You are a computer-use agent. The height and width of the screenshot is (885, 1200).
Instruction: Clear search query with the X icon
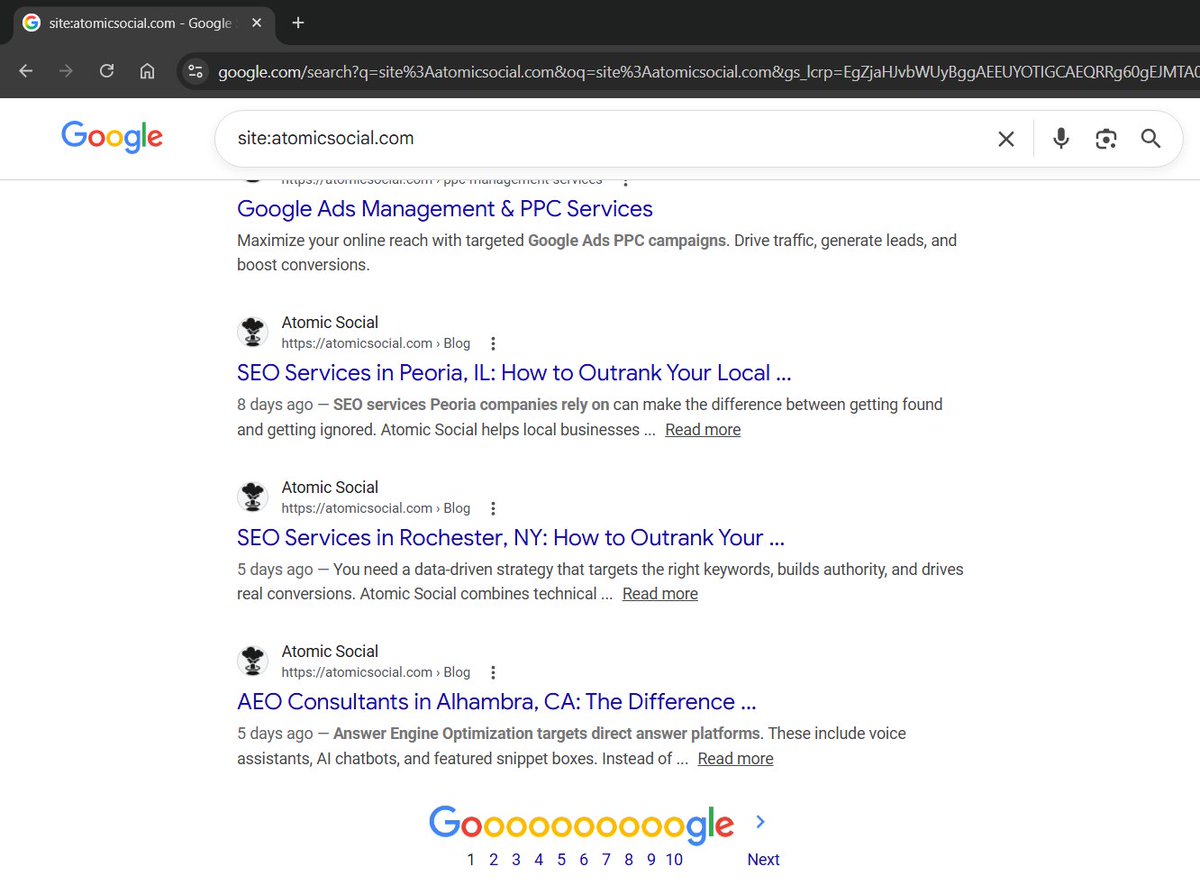point(1006,139)
